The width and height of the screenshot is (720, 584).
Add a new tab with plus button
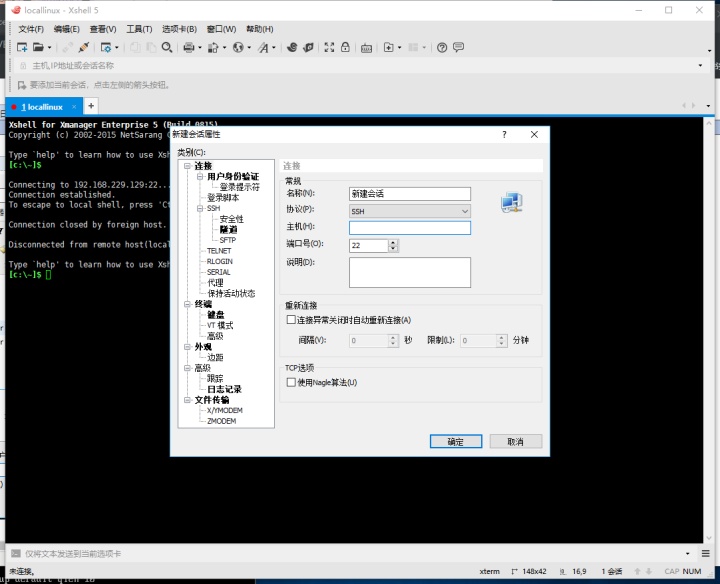[x=91, y=106]
